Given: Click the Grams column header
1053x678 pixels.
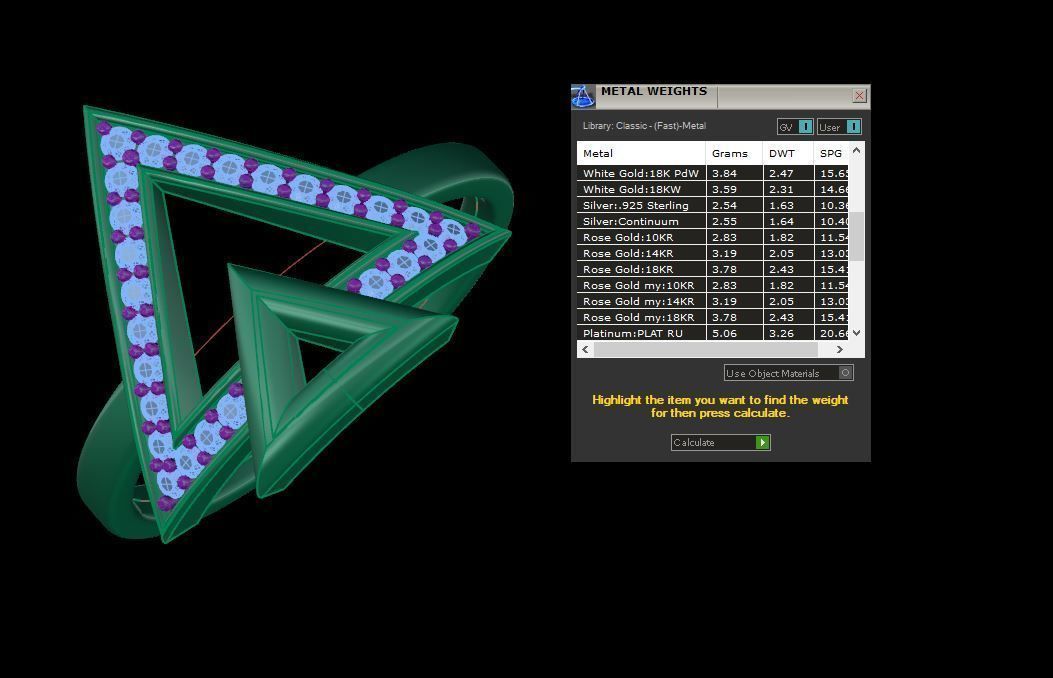Looking at the screenshot, I should (x=733, y=153).
